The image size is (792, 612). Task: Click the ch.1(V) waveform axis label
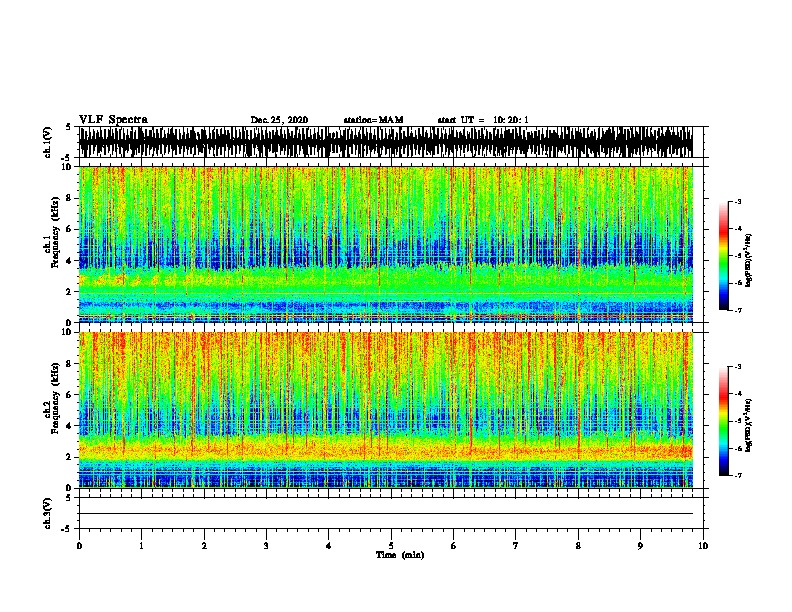pos(47,142)
